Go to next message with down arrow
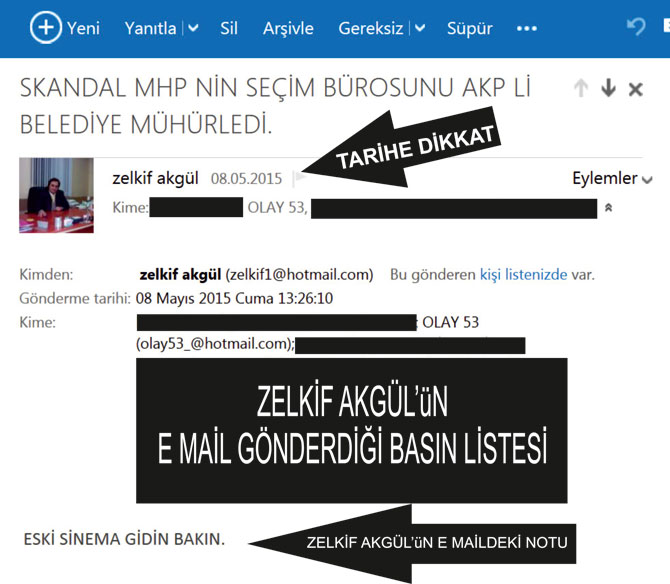The image size is (670, 584). pyautogui.click(x=608, y=88)
